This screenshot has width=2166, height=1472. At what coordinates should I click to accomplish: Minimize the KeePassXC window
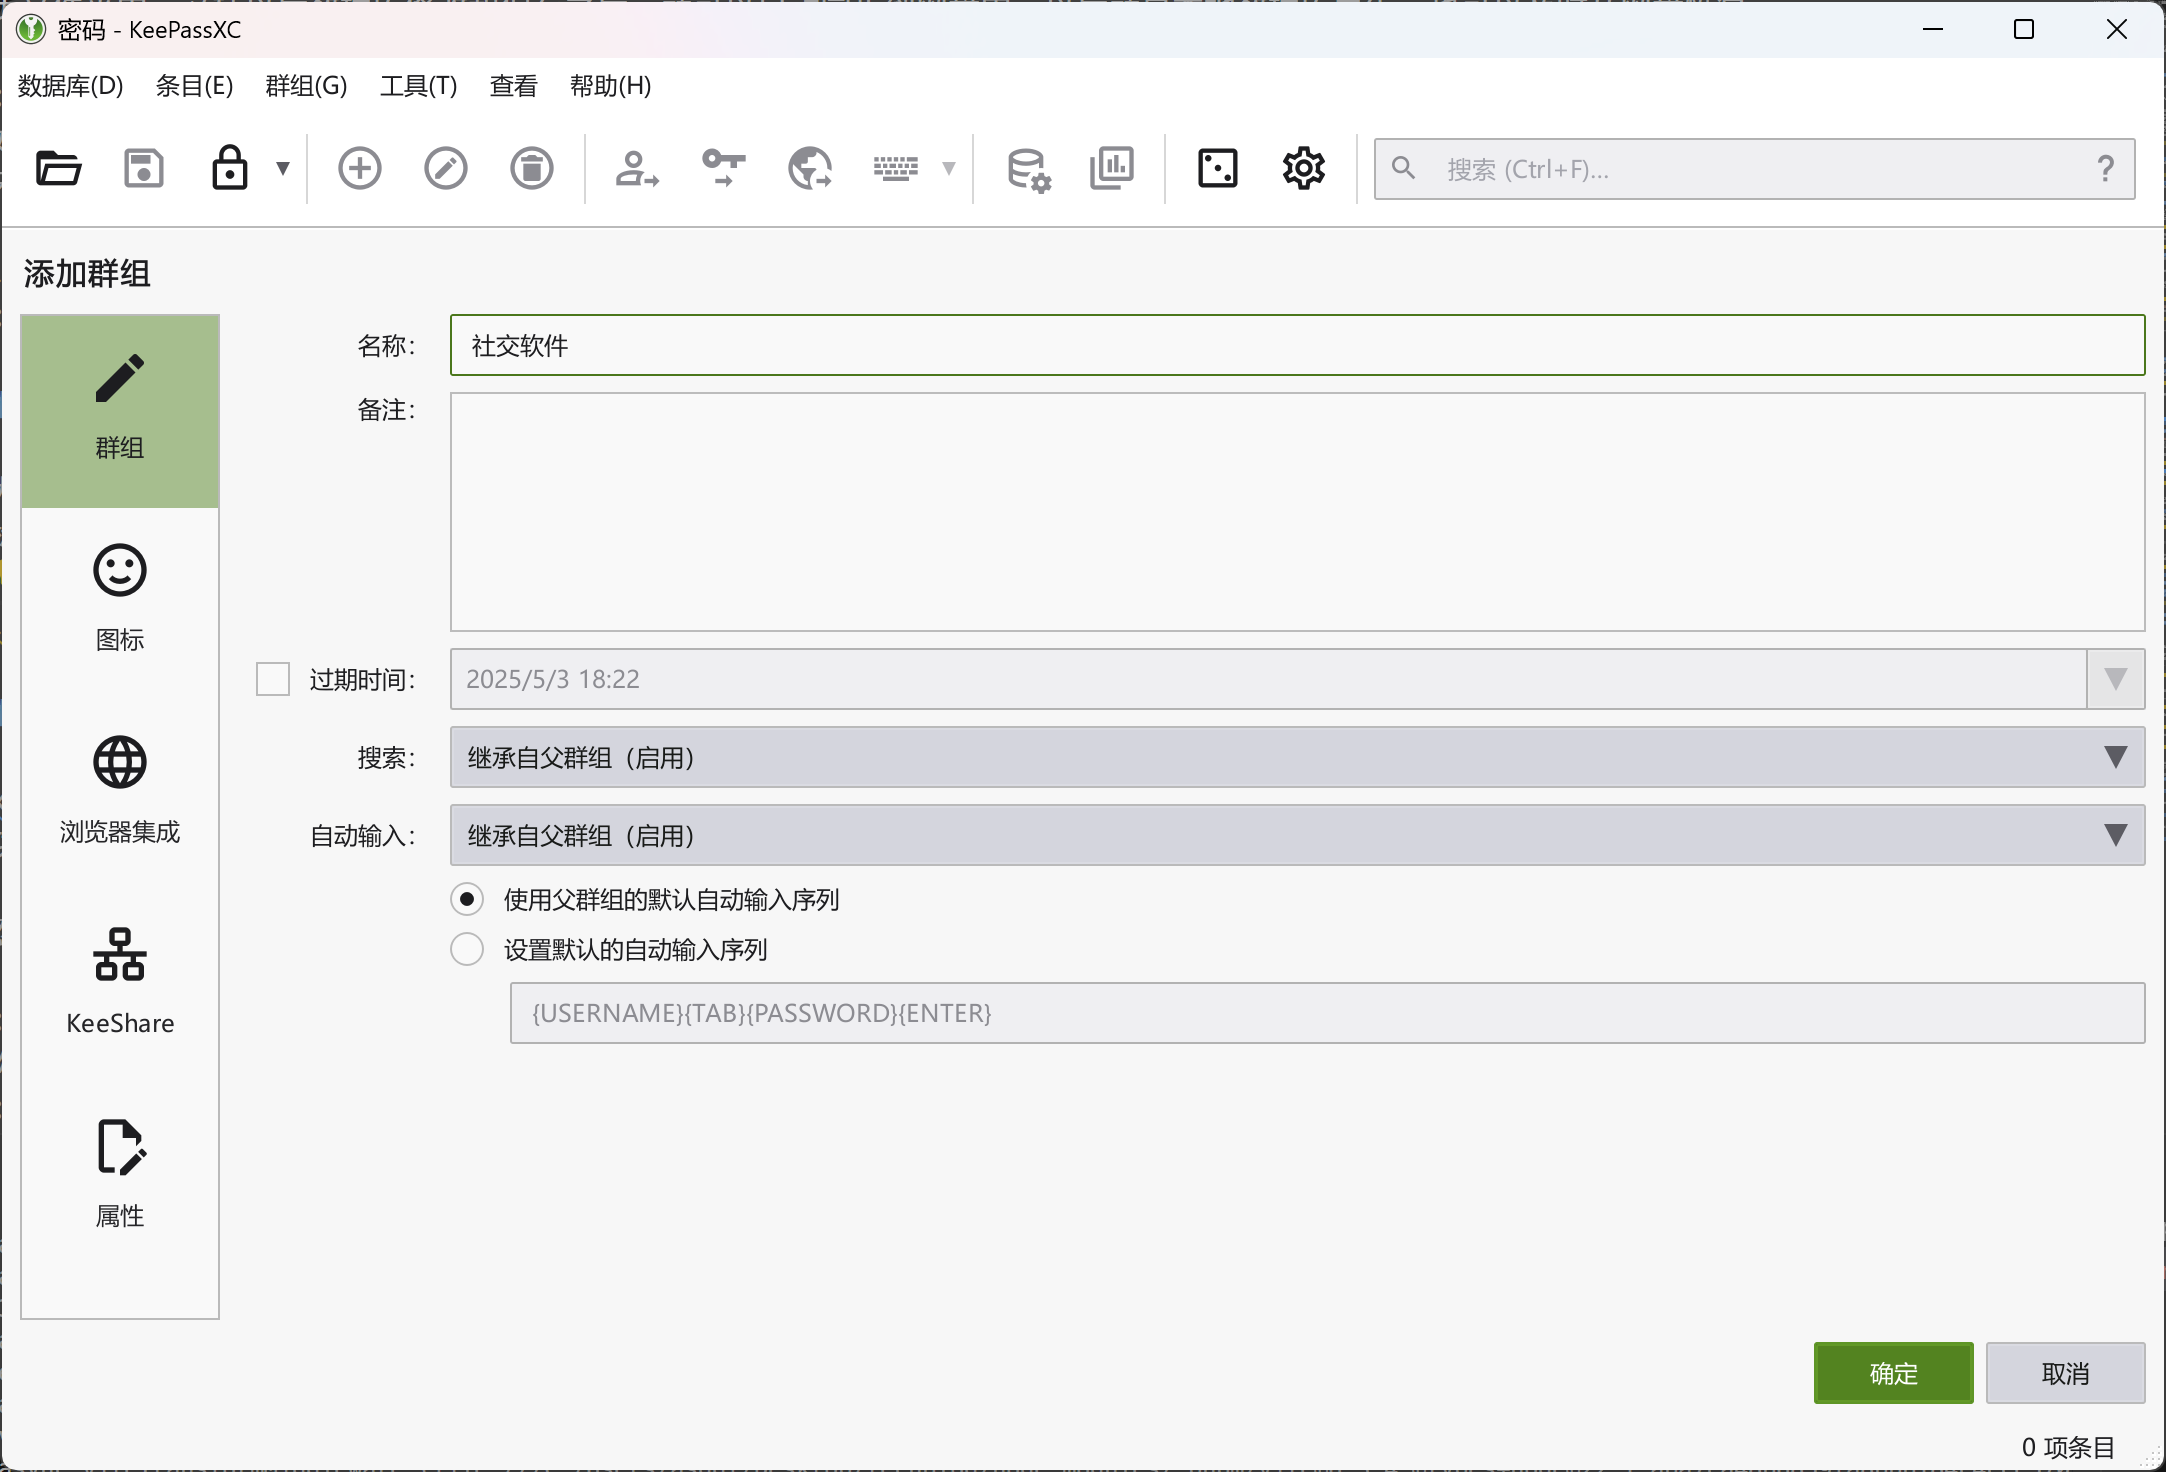tap(1933, 29)
